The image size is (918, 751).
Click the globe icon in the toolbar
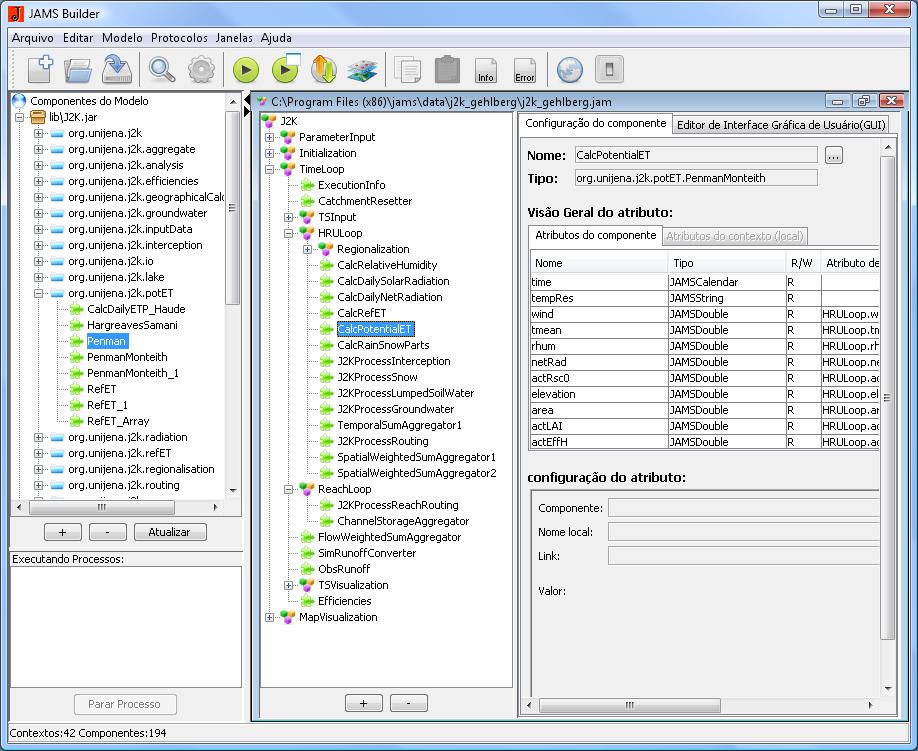tap(569, 69)
